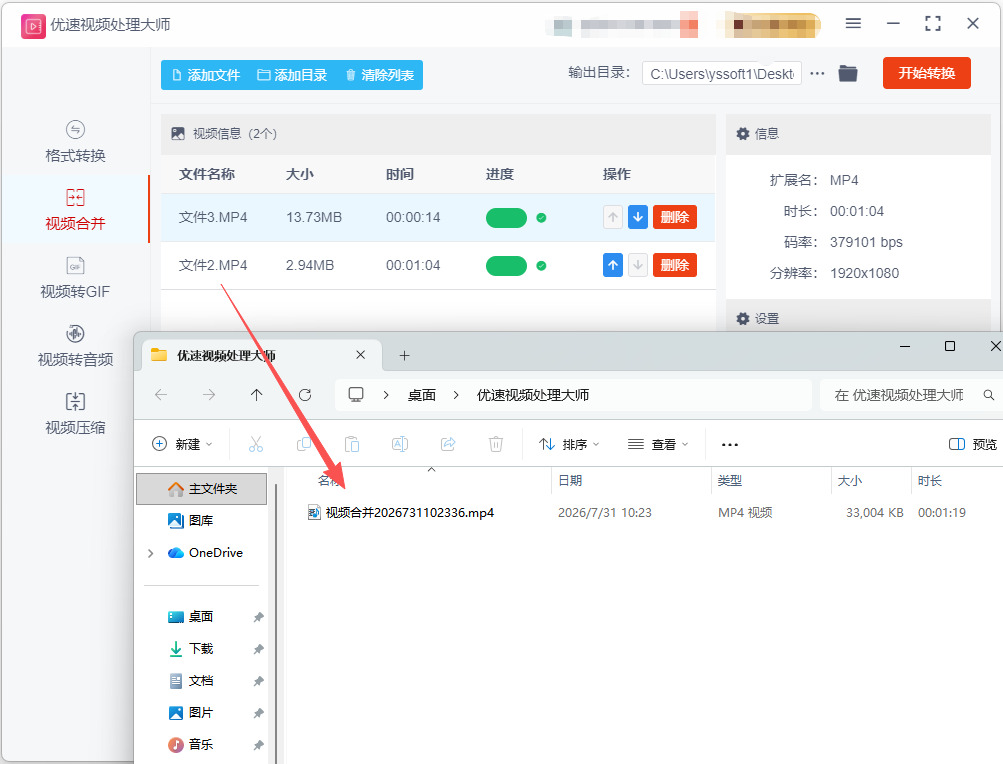Open 音乐 in quick access
Screen dimensions: 1003x764
pyautogui.click(x=190, y=744)
